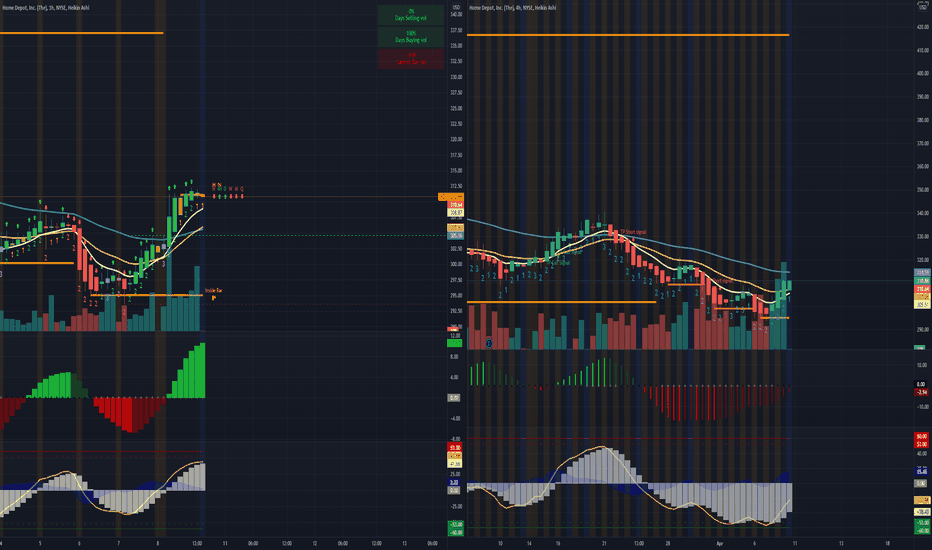Click the long orange horizontal line atop right chart
Viewport: 932px width, 550px height.
[628, 35]
